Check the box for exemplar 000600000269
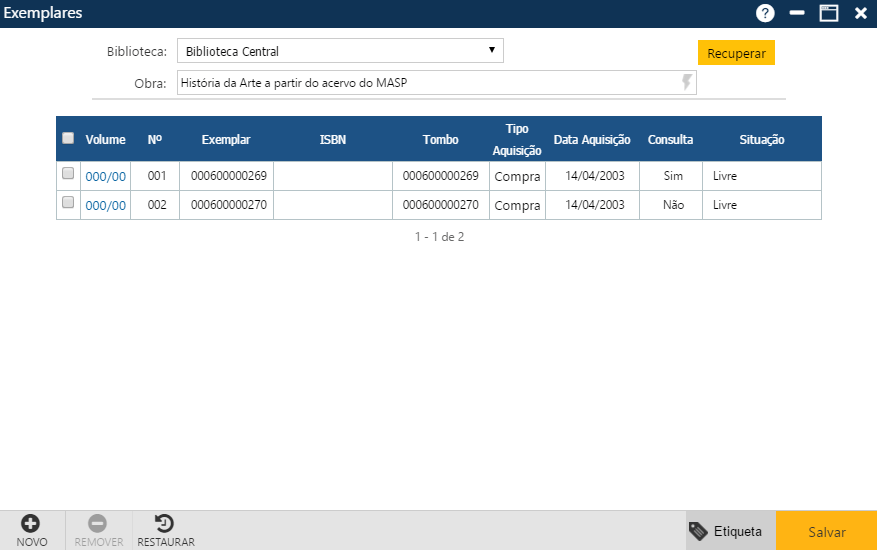Image resolution: width=877 pixels, height=550 pixels. 68,174
